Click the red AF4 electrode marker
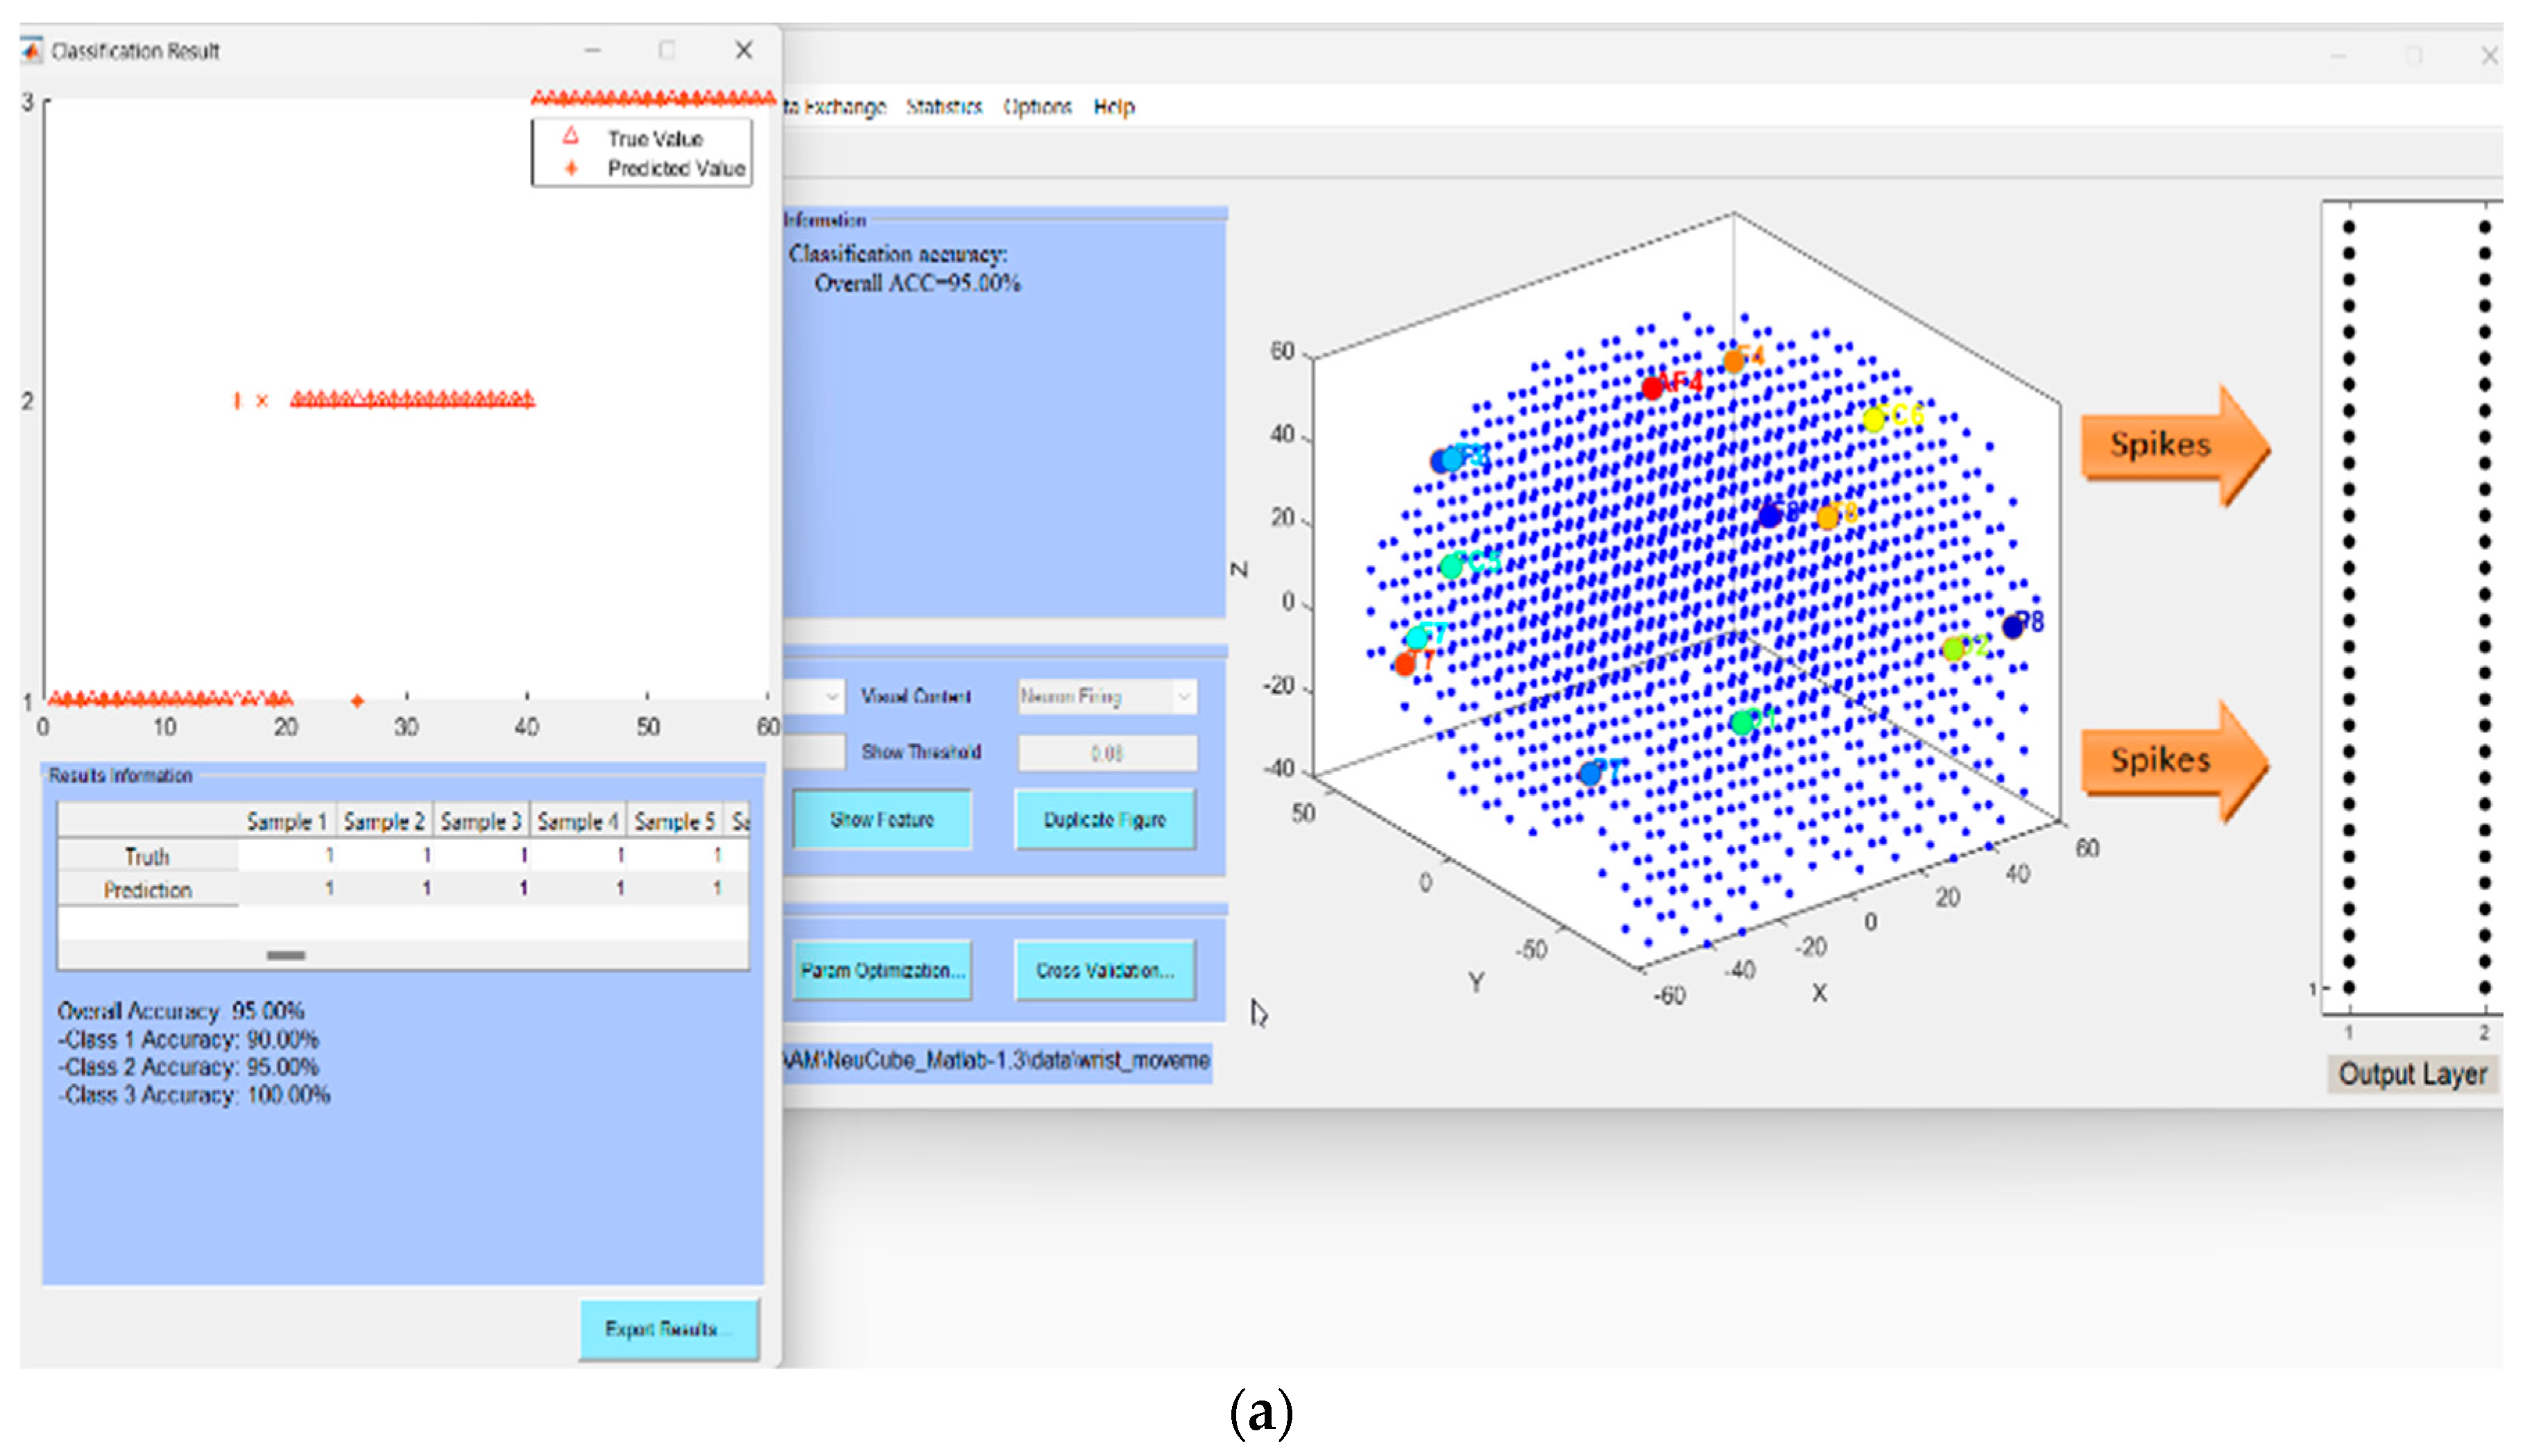The height and width of the screenshot is (1456, 2523). click(1652, 387)
